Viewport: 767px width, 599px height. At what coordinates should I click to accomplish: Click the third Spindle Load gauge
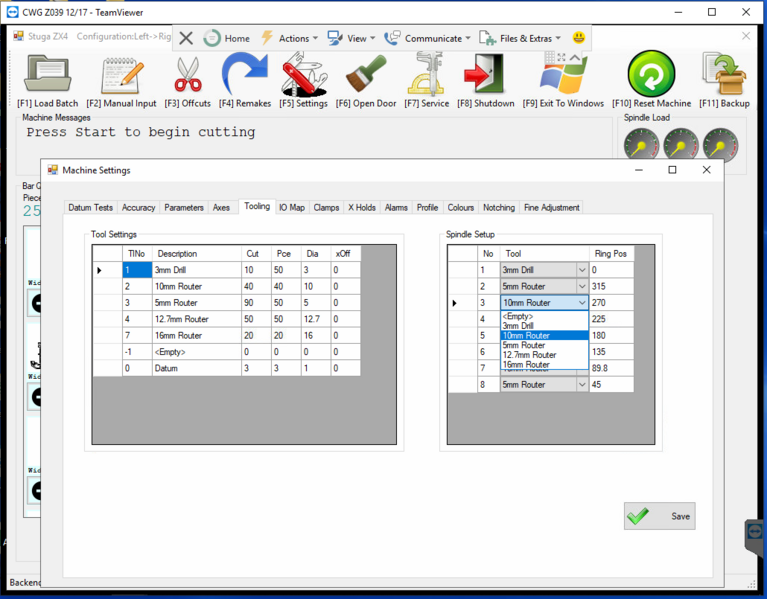pos(721,145)
